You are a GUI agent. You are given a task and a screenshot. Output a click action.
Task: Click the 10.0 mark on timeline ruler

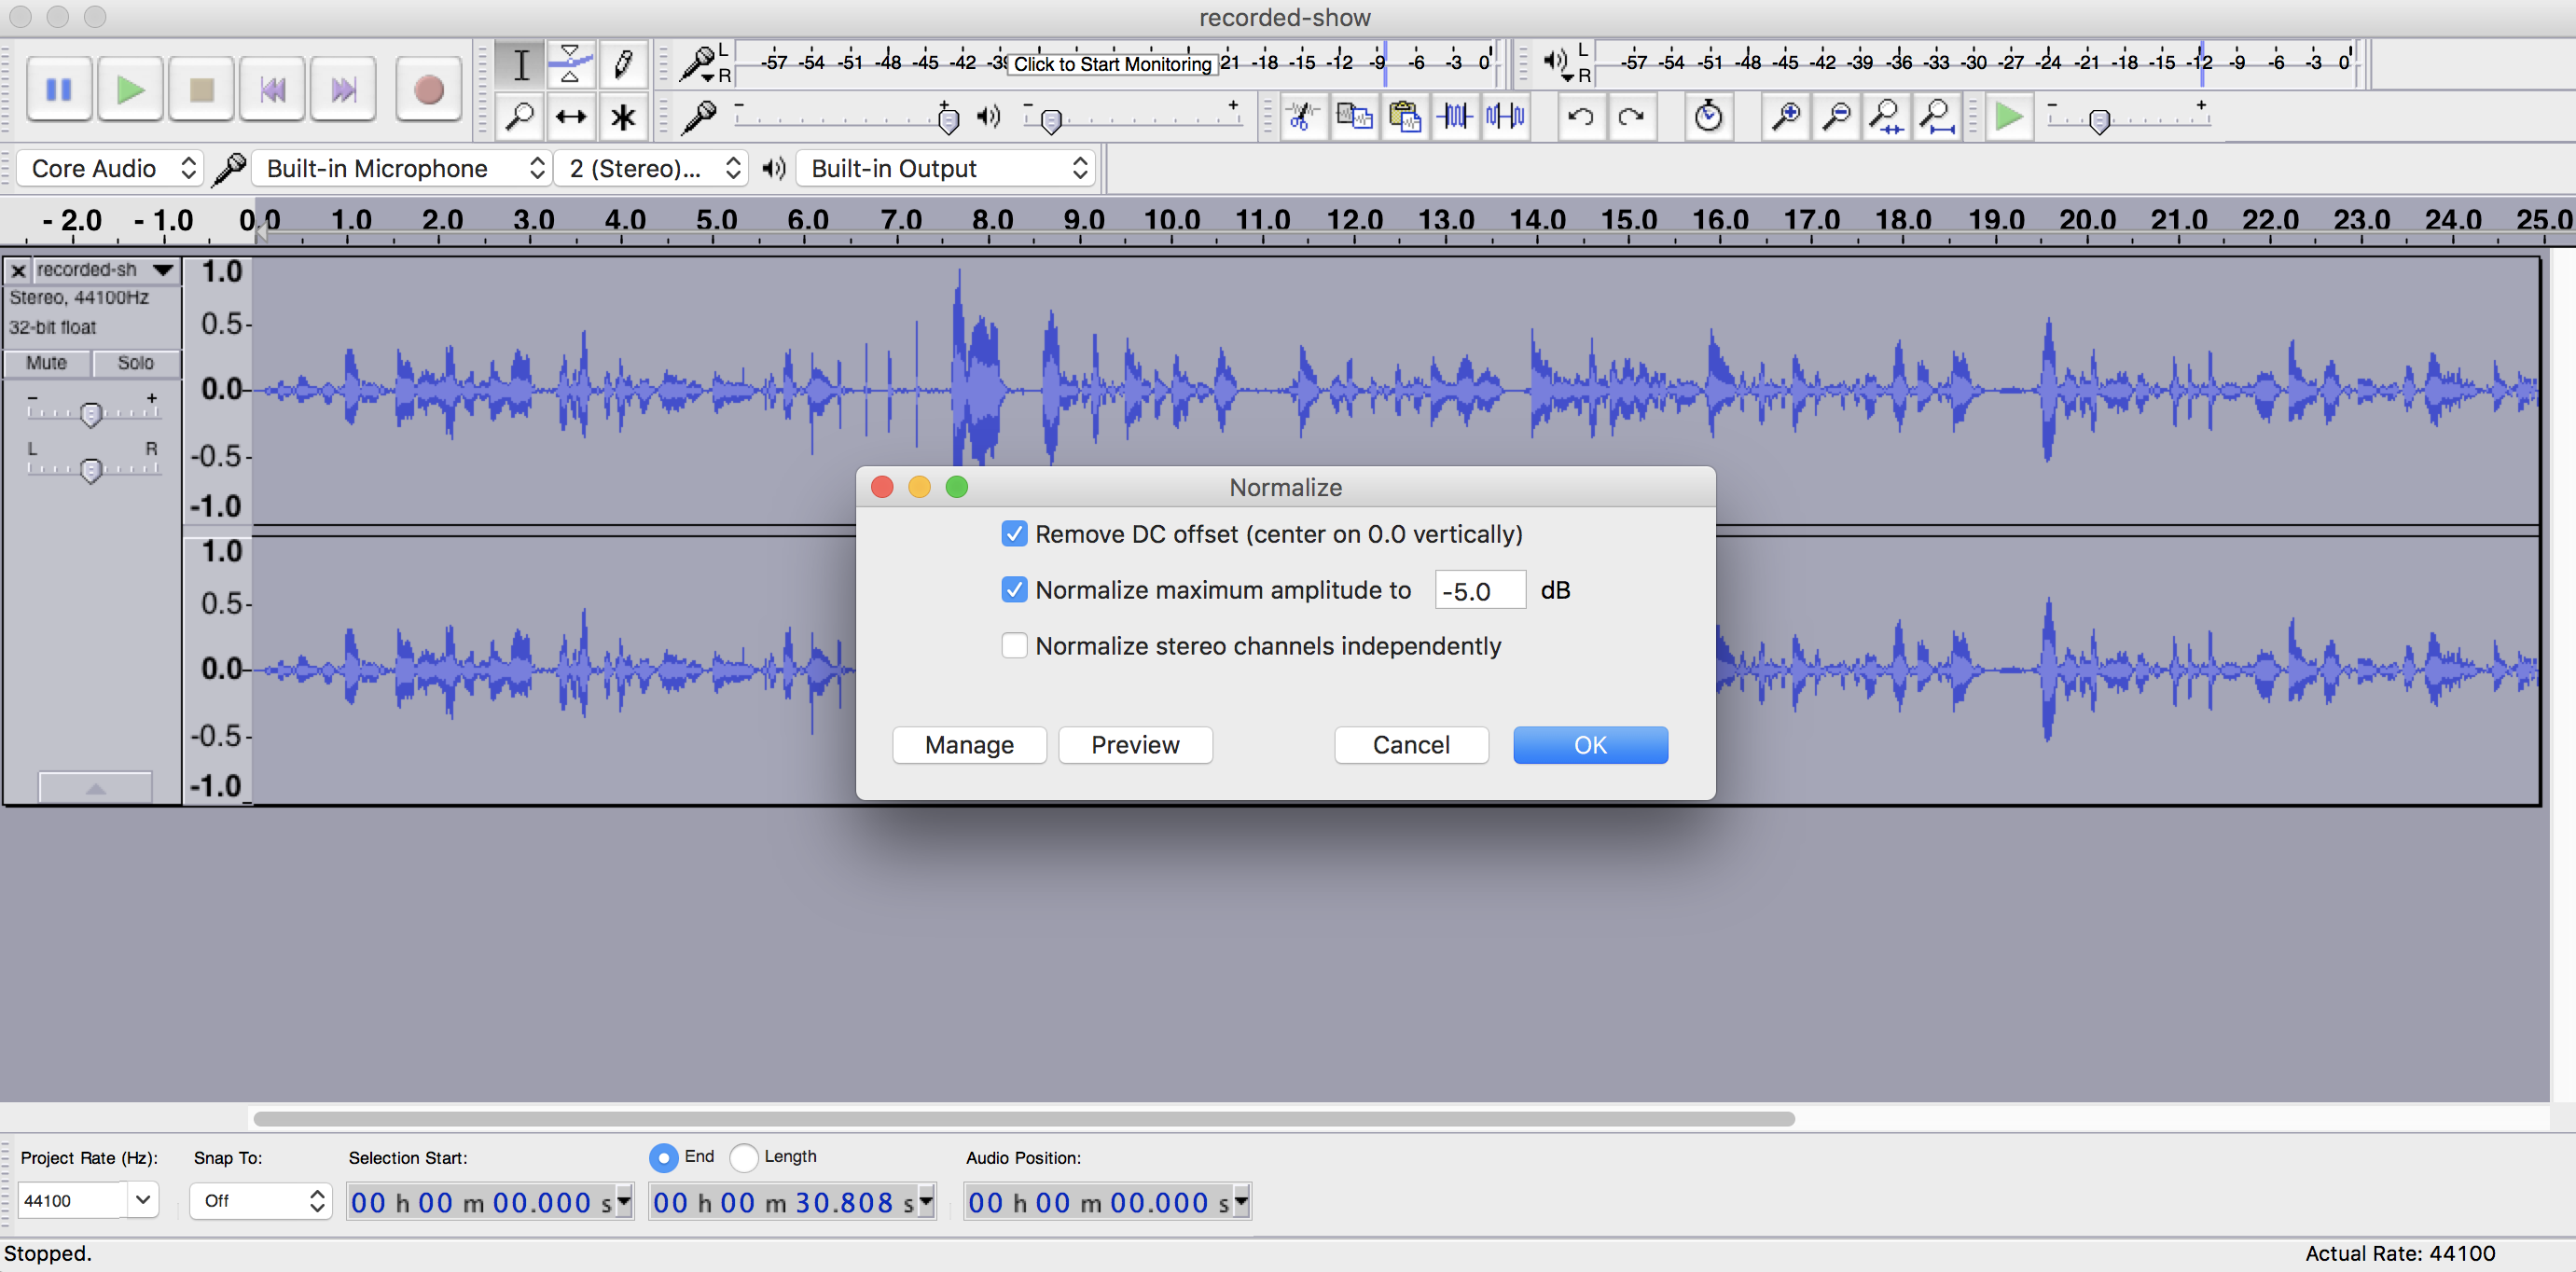tap(1171, 220)
